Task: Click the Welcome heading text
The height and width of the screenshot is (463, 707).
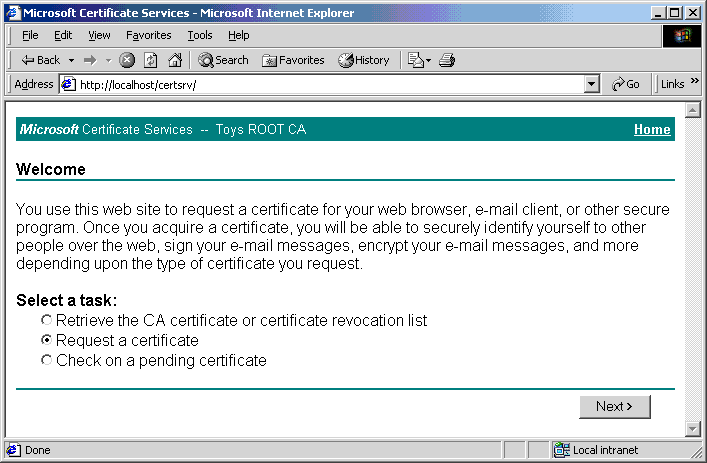Action: 51,170
